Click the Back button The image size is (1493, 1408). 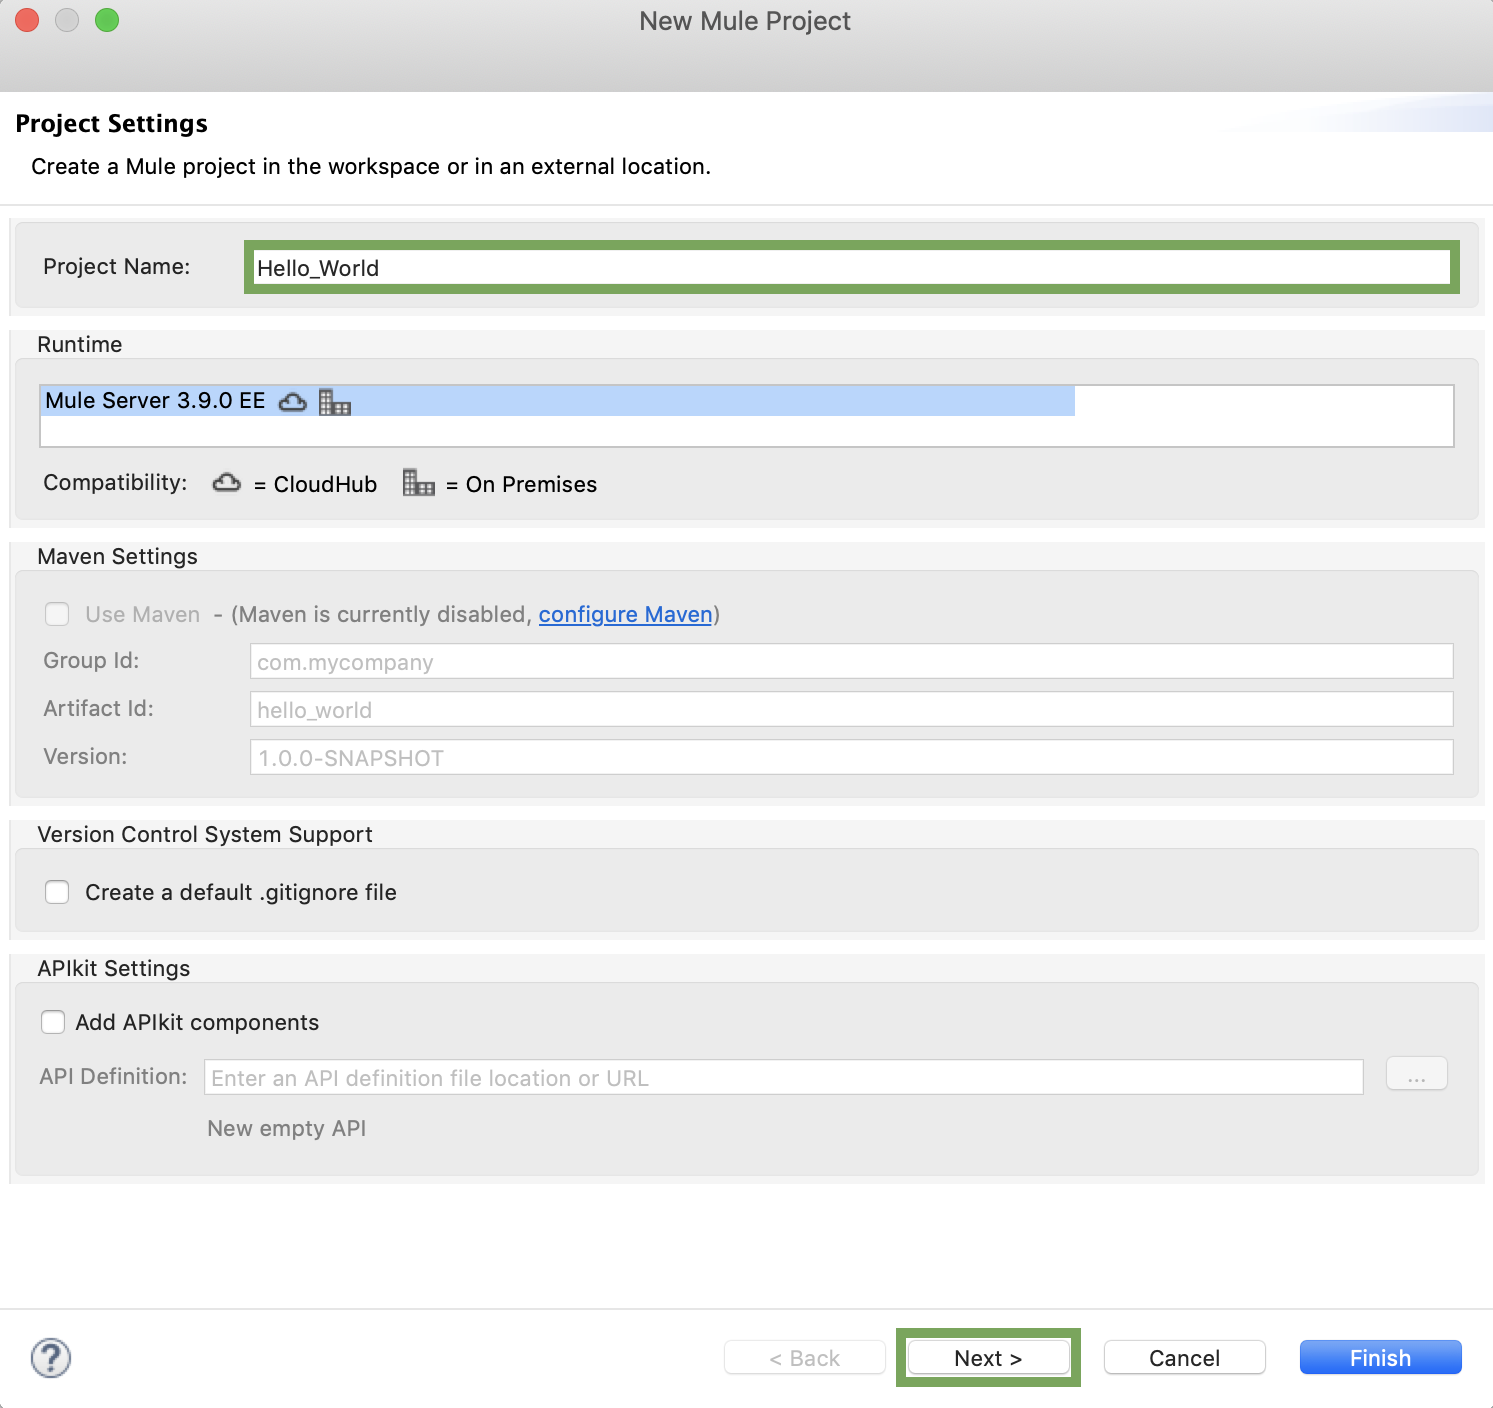pyautogui.click(x=805, y=1358)
